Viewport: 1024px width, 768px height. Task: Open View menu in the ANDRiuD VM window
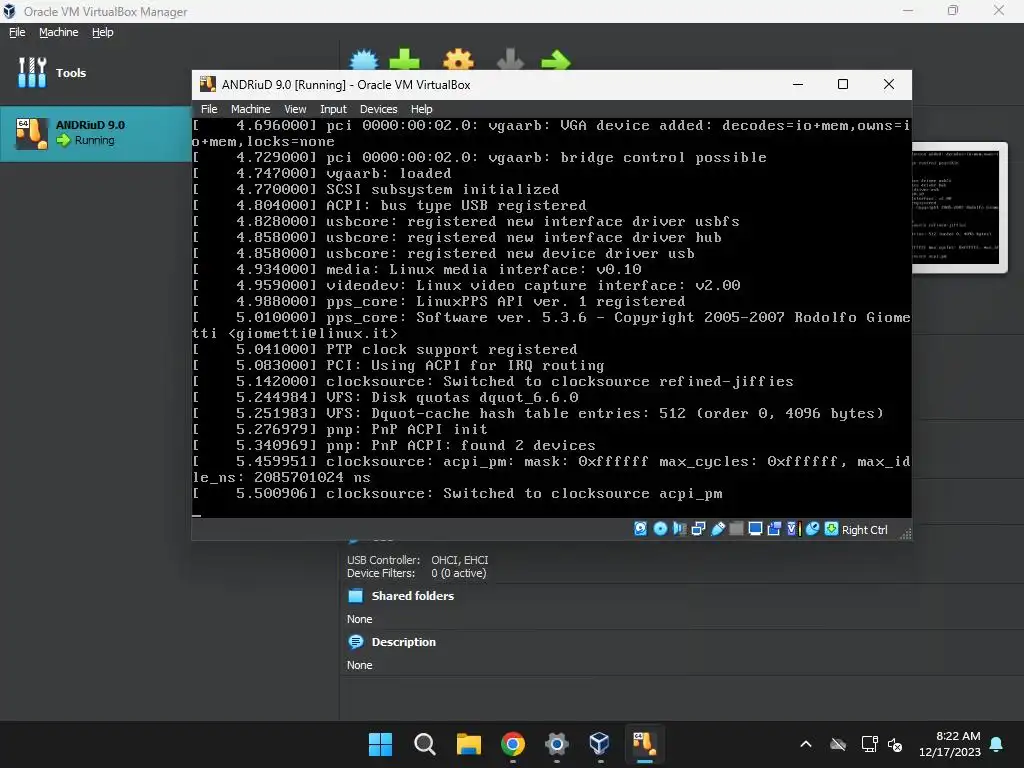295,109
